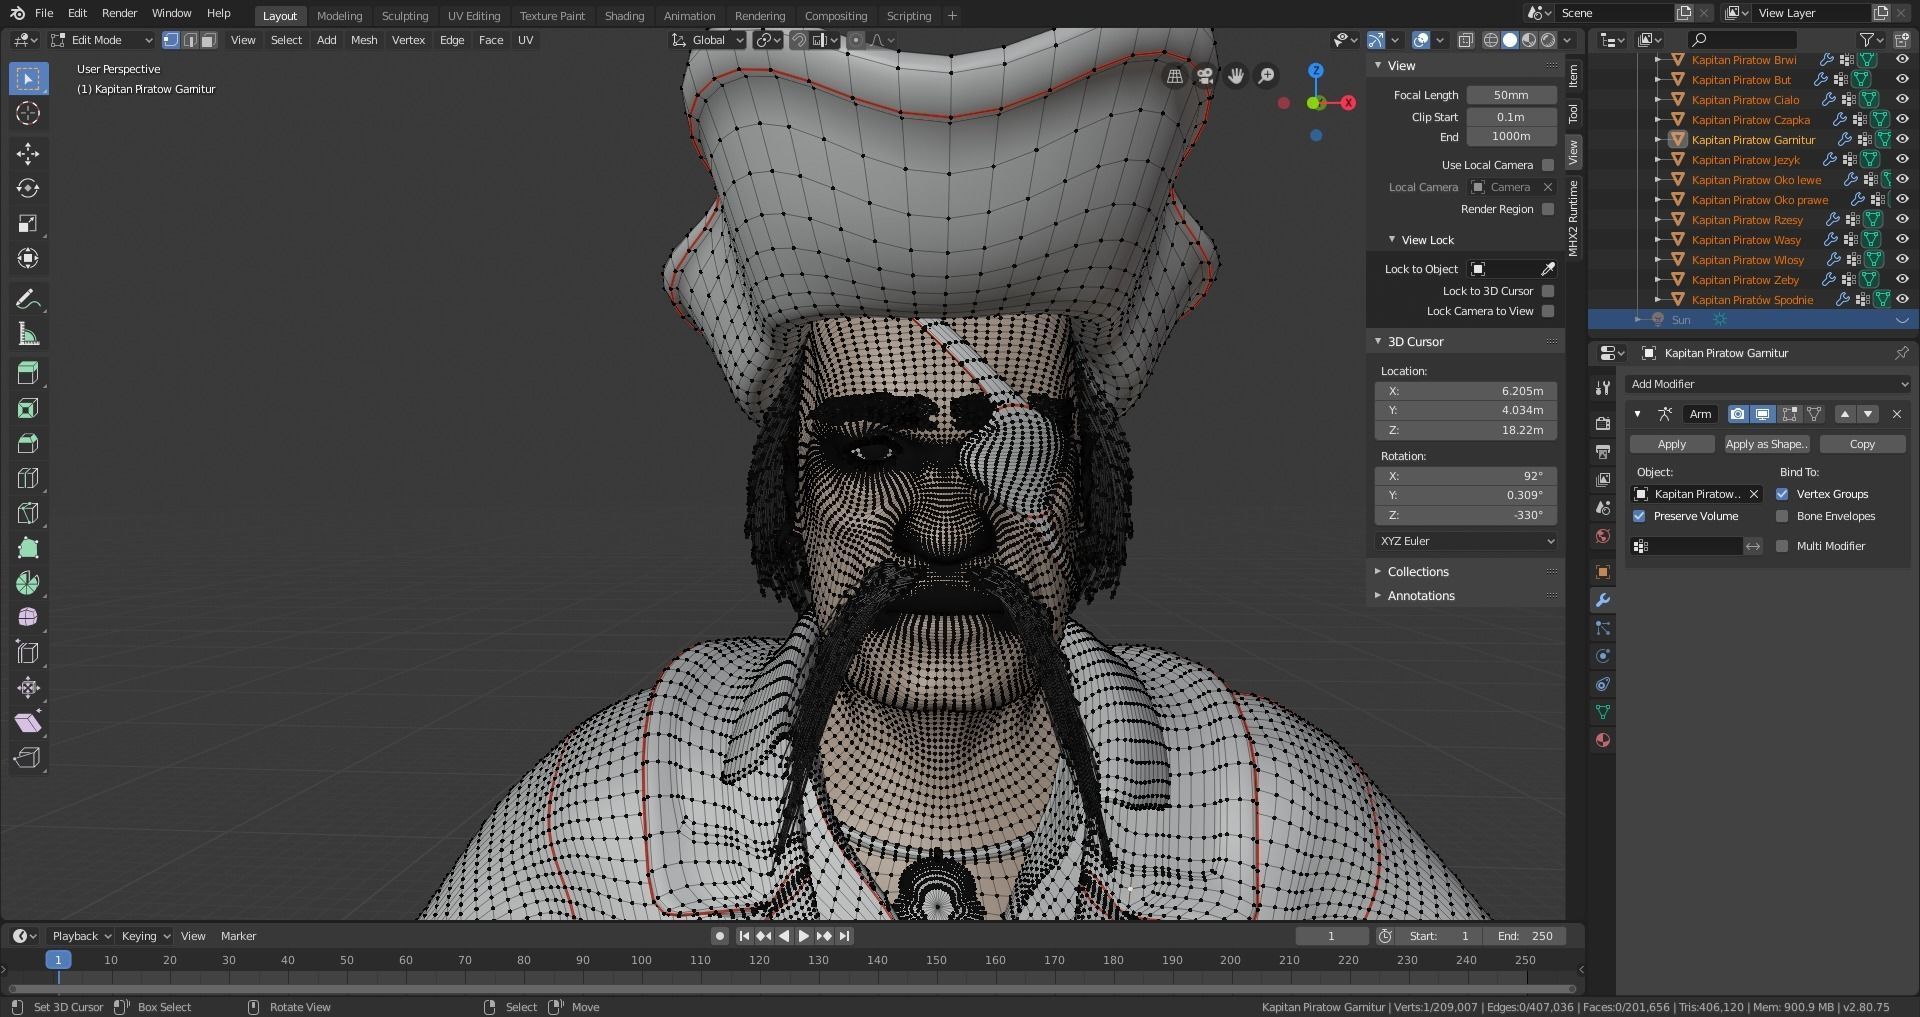
Task: Select the Measure tool
Action: tap(28, 335)
